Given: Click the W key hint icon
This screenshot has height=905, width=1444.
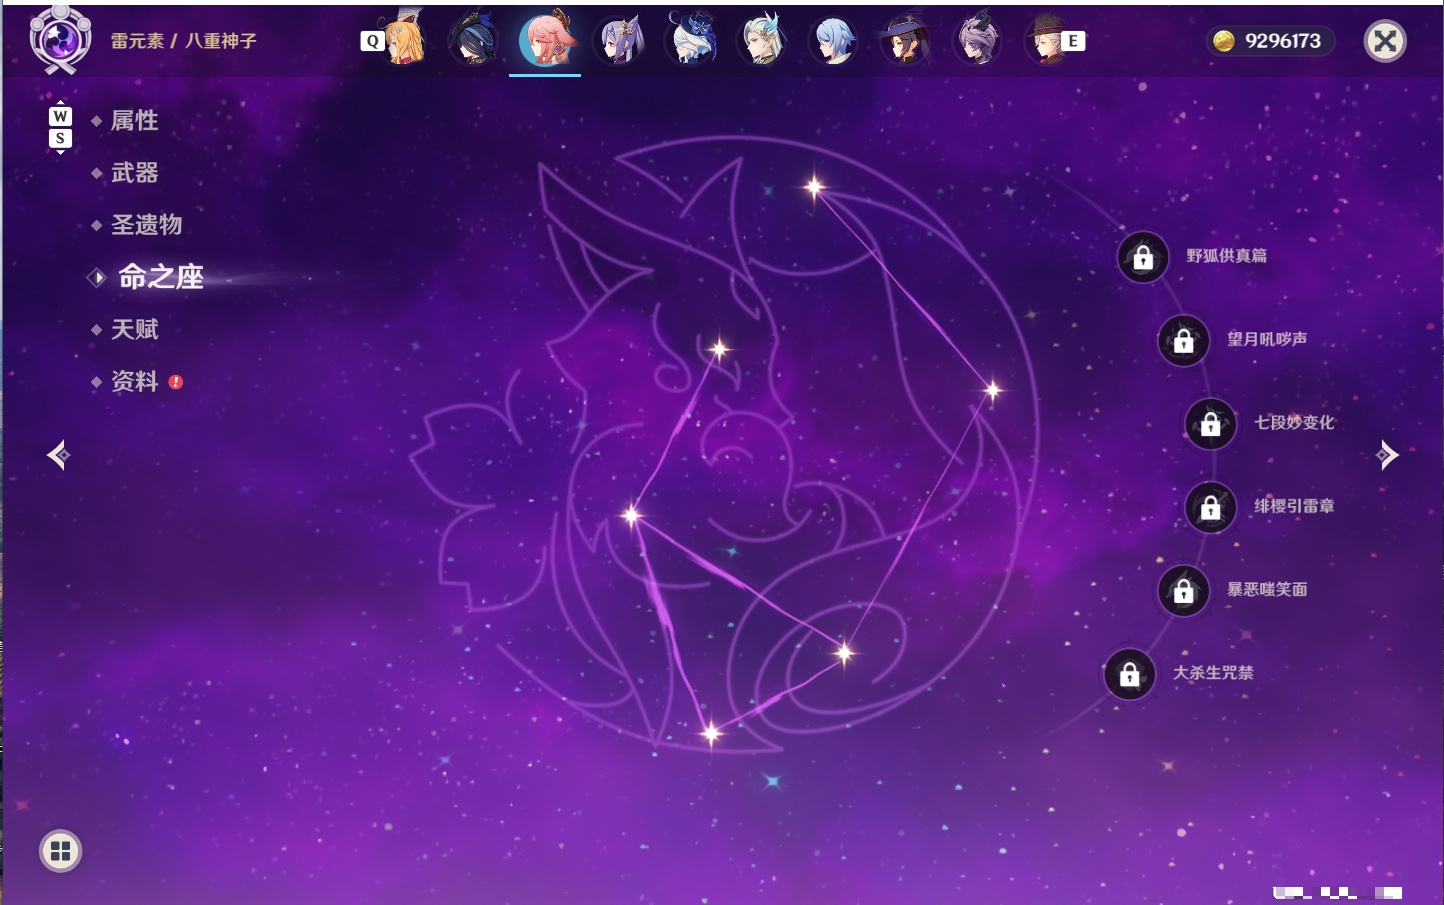Looking at the screenshot, I should point(60,116).
